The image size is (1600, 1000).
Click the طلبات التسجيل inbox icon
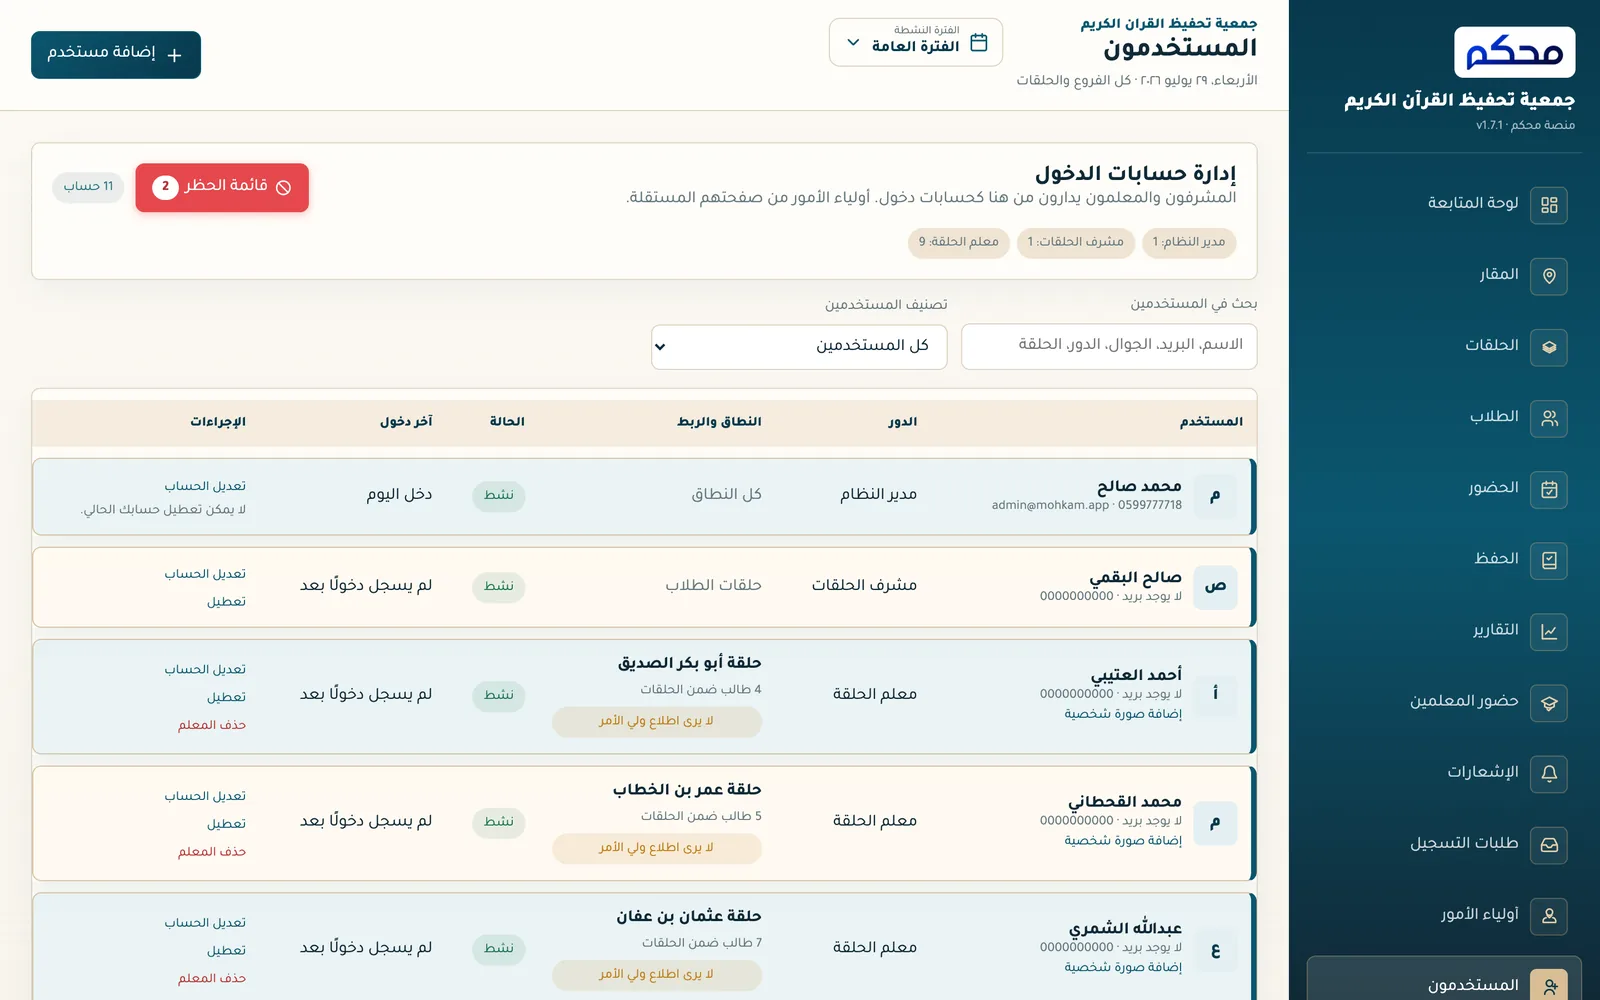(x=1549, y=845)
